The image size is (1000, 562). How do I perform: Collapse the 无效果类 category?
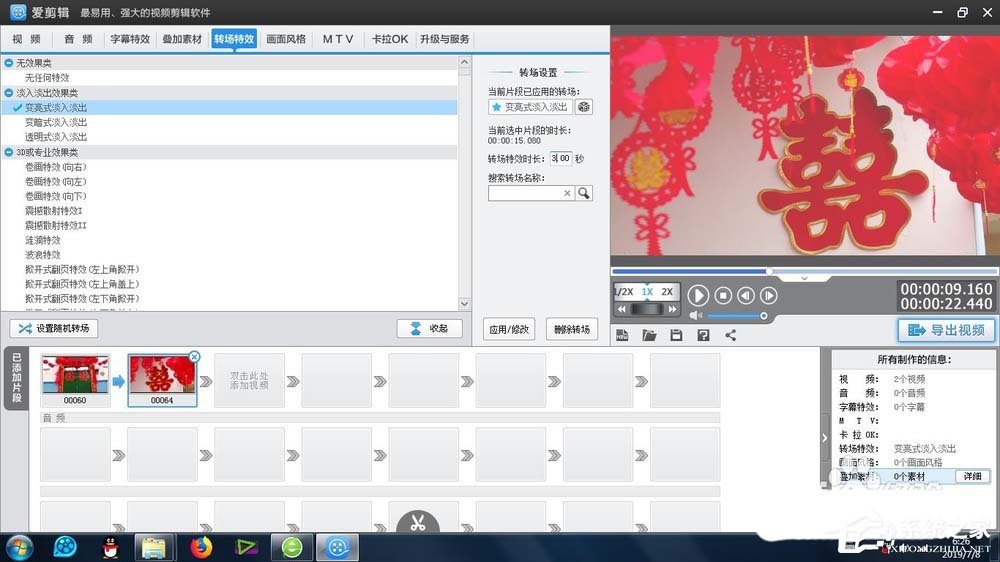[9, 63]
